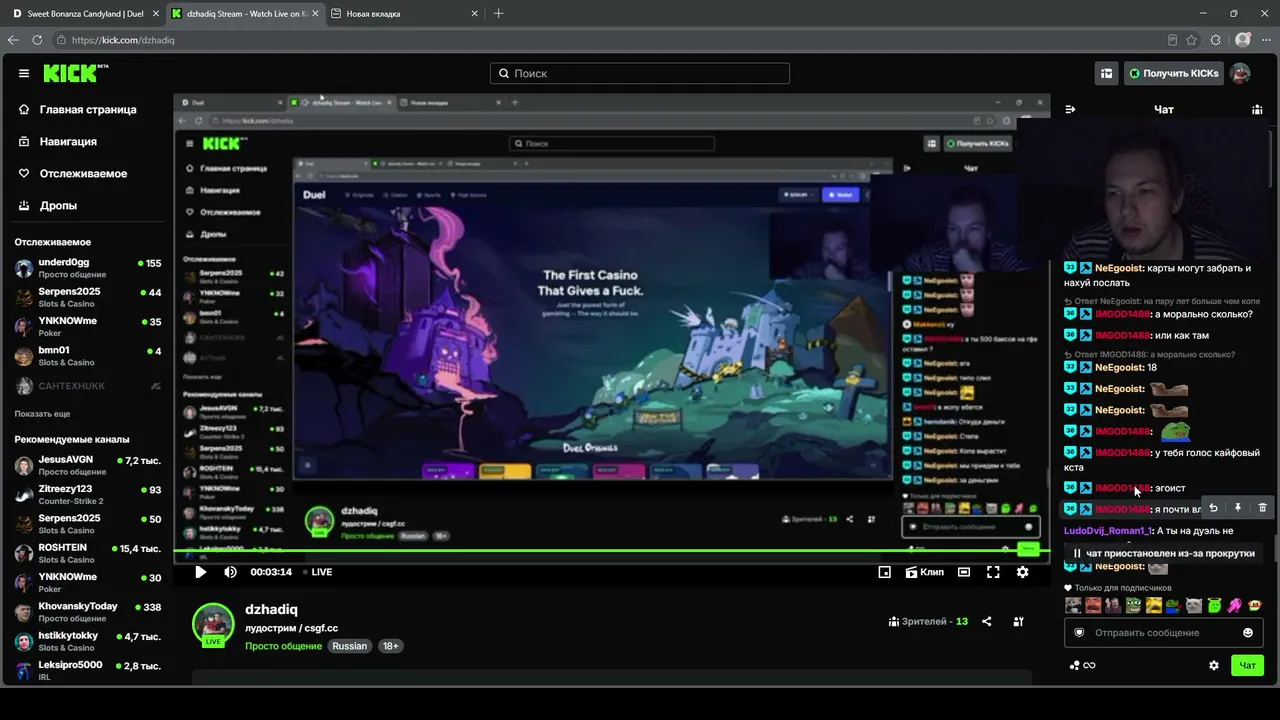Image resolution: width=1280 pixels, height=720 pixels.
Task: Open offline CAHTEXHUKK channel
Action: tap(88, 386)
